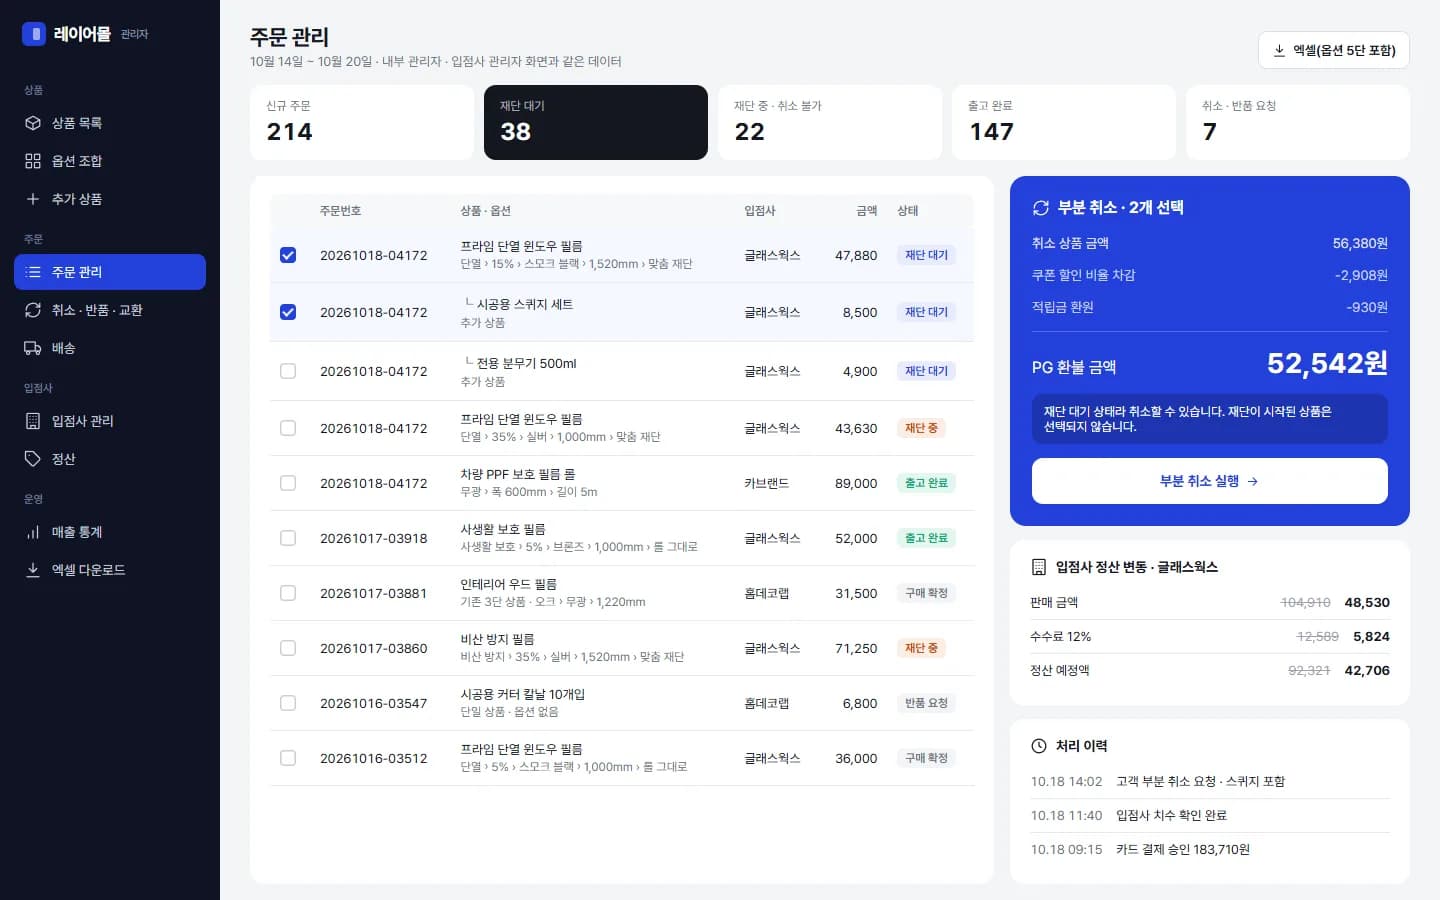Image resolution: width=1440 pixels, height=900 pixels.
Task: Click the history entry 입점사 치수 확인 완료
Action: point(1171,815)
